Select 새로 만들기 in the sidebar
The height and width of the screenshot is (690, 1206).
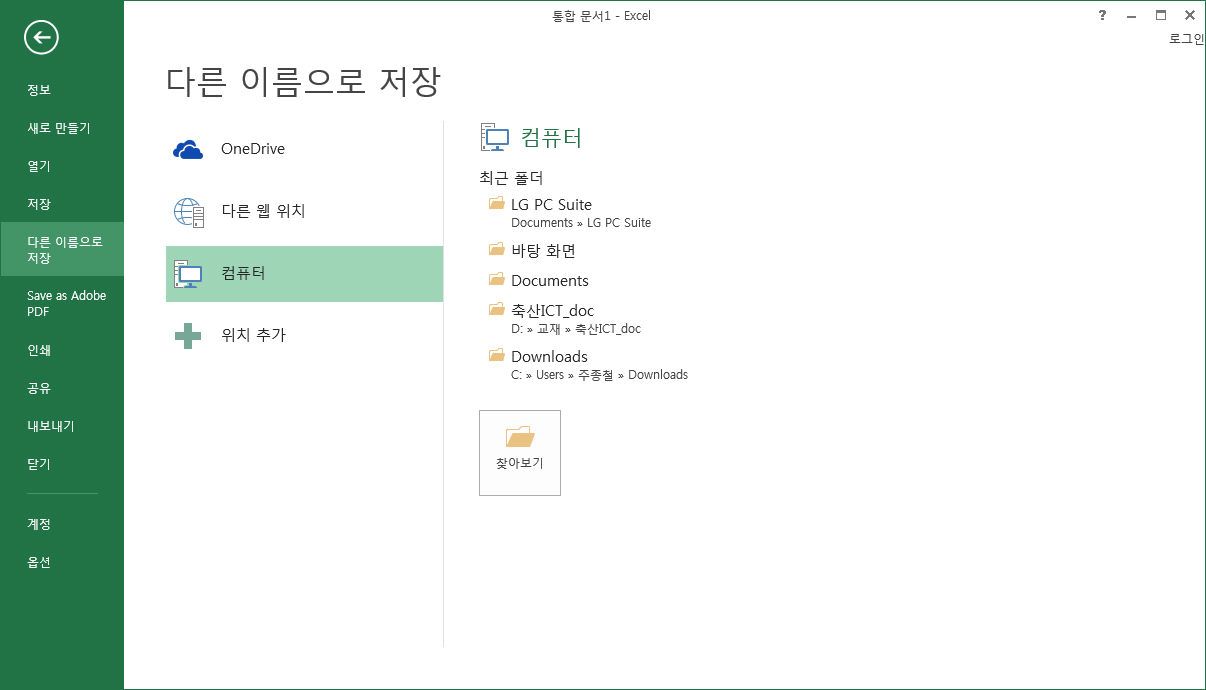coord(62,128)
